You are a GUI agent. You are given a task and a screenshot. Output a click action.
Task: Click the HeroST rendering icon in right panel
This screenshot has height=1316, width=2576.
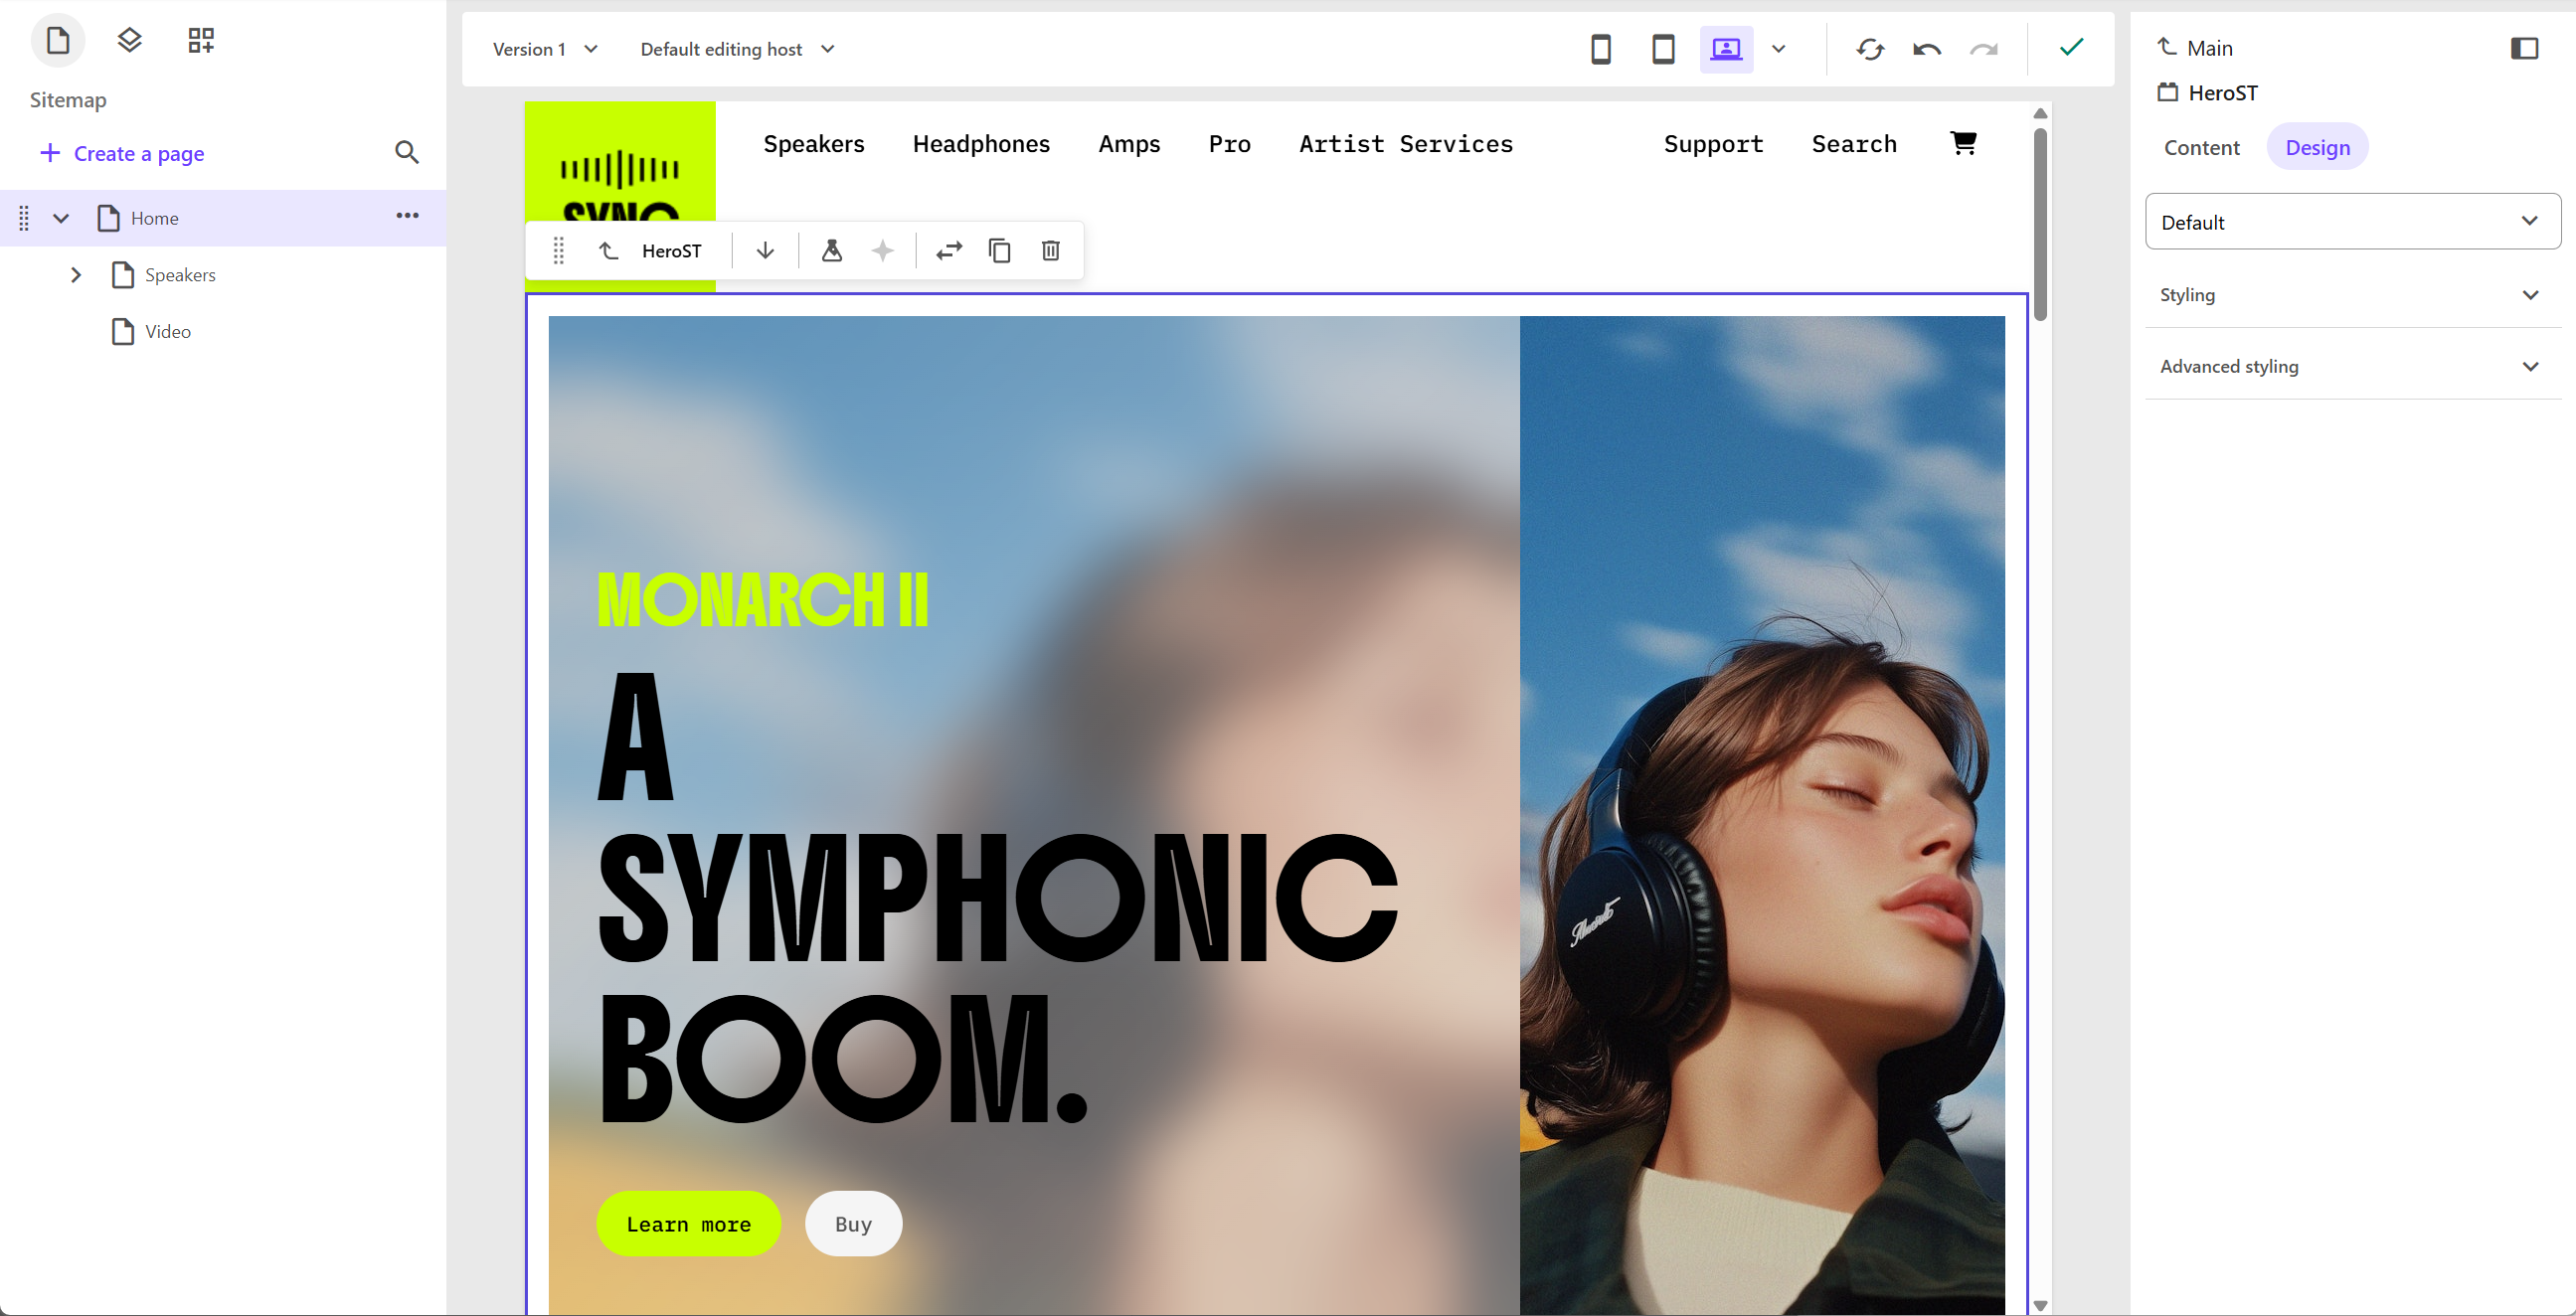click(x=2167, y=92)
